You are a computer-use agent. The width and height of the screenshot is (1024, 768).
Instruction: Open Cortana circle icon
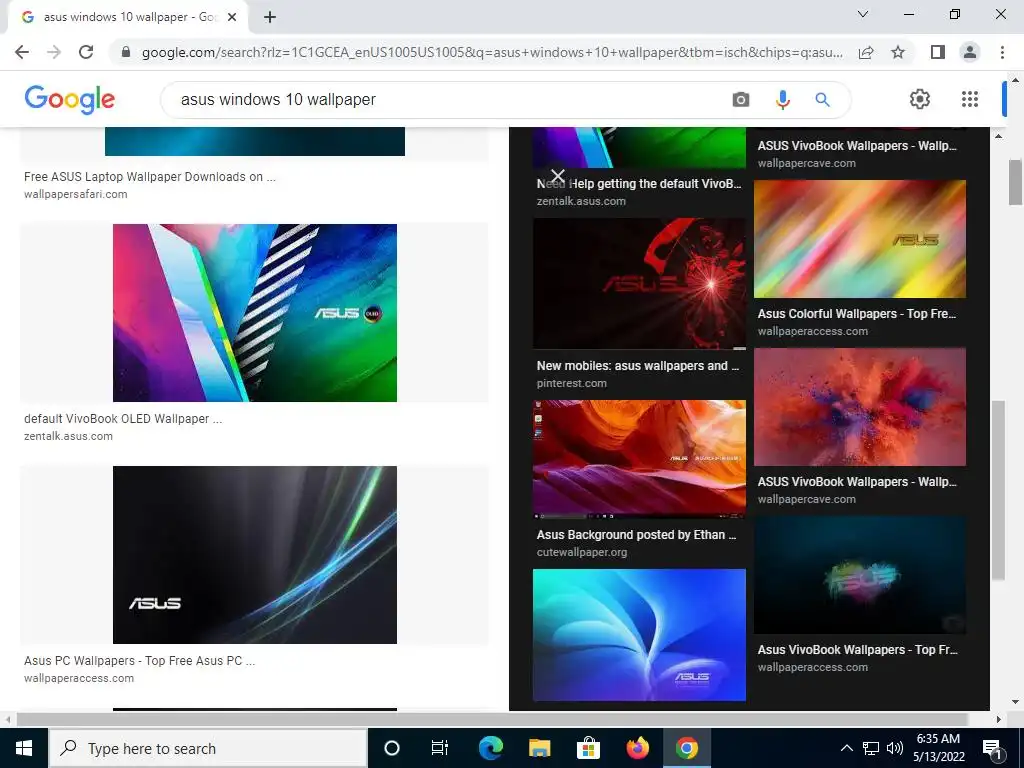(x=392, y=748)
